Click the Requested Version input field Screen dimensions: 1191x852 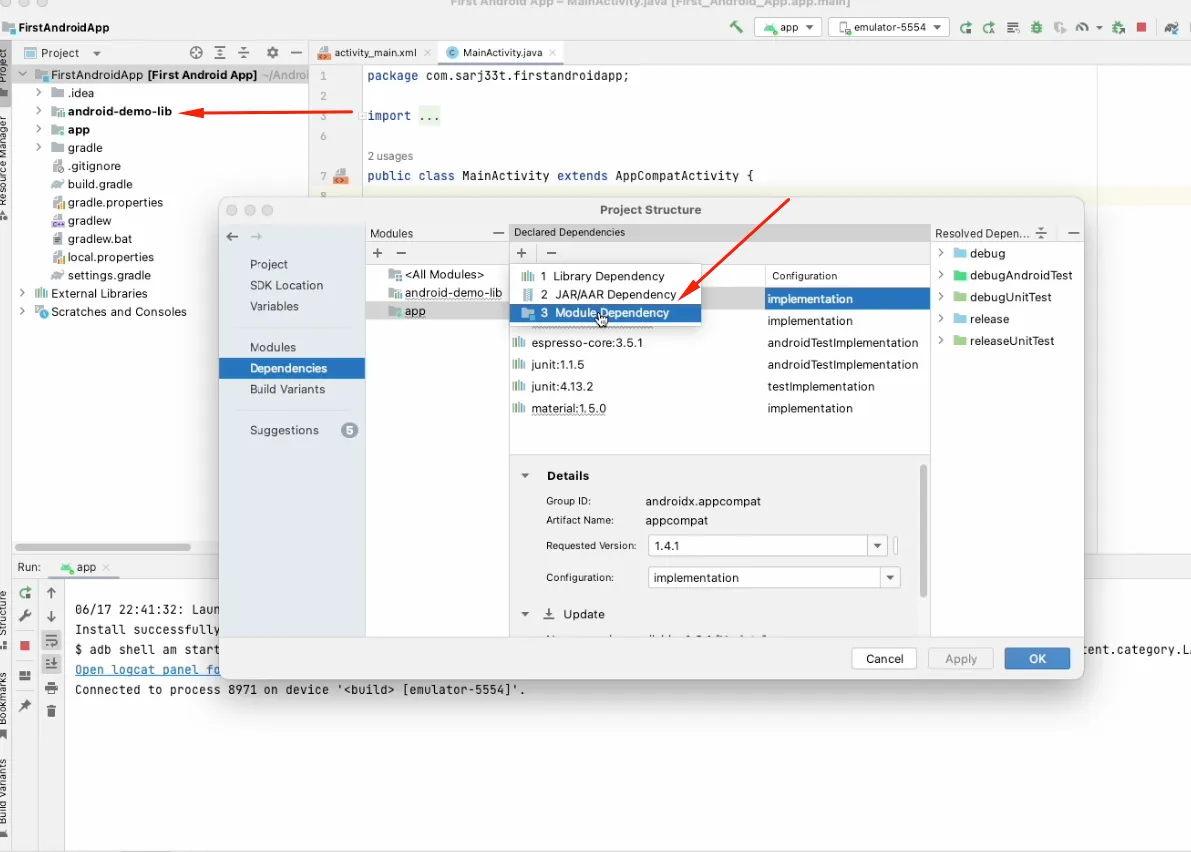[x=757, y=545]
